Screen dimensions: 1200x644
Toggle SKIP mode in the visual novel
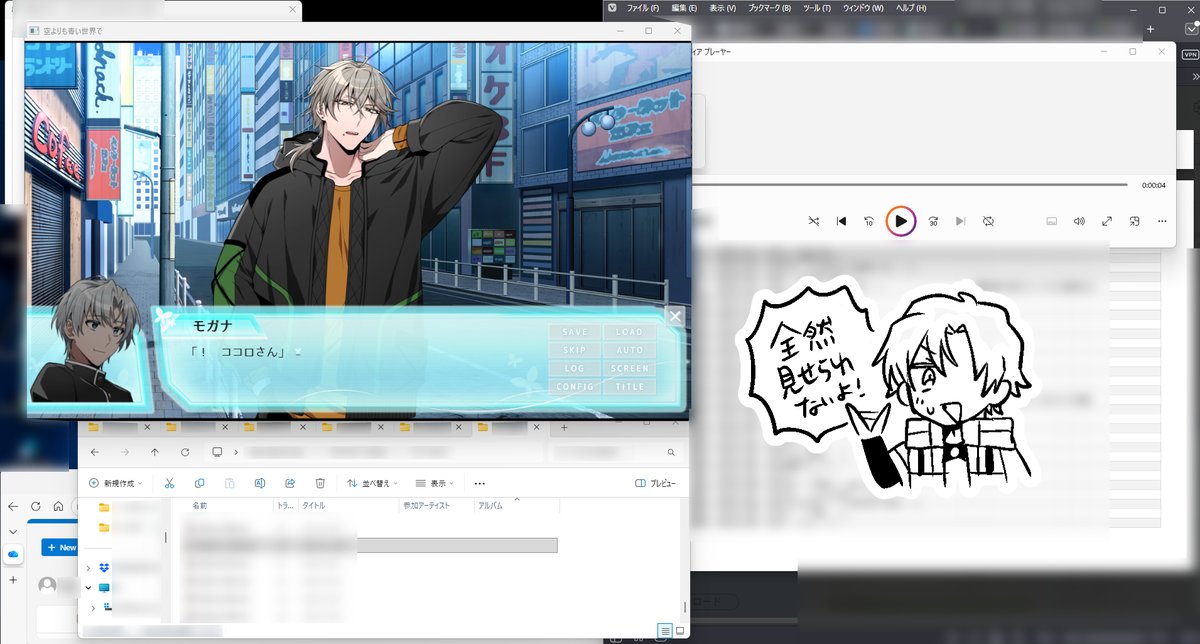[x=575, y=350]
